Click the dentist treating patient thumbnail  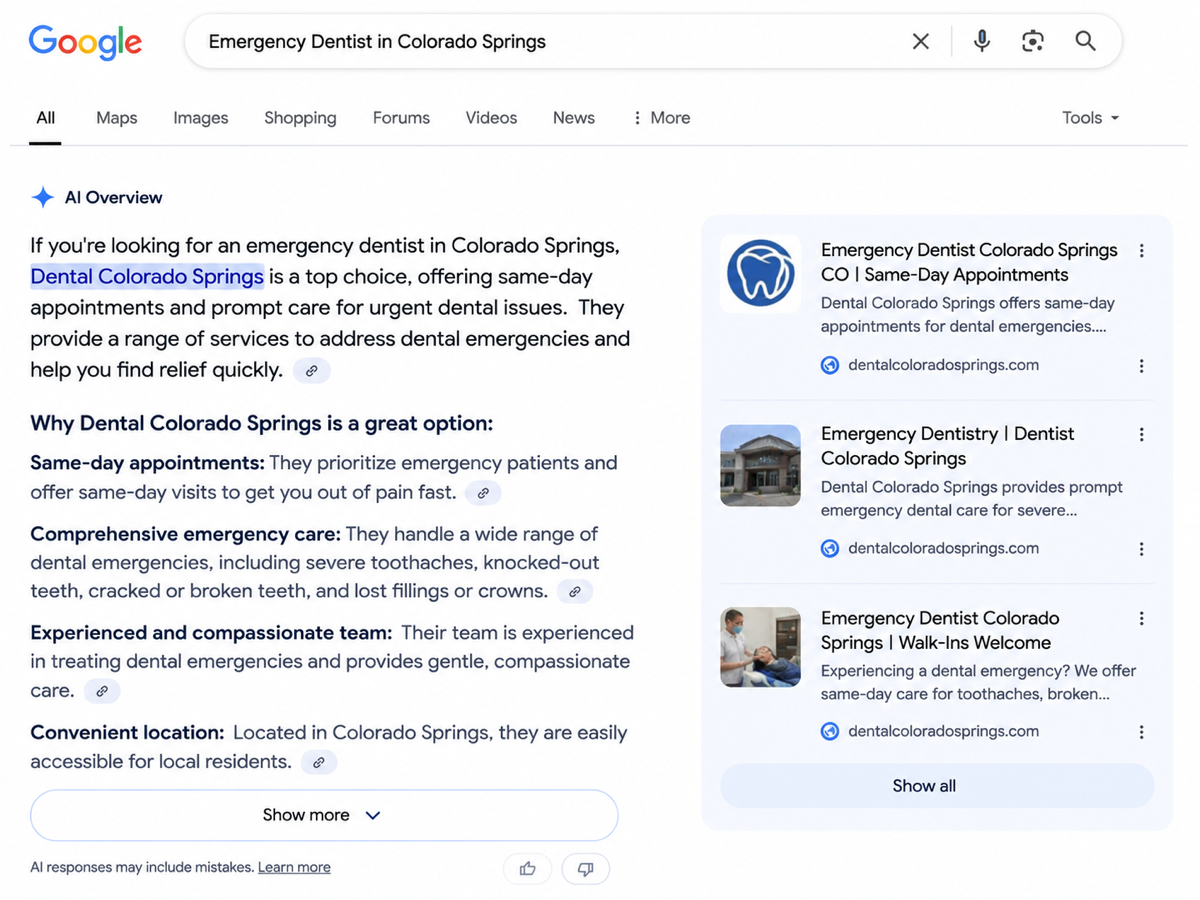click(x=761, y=647)
